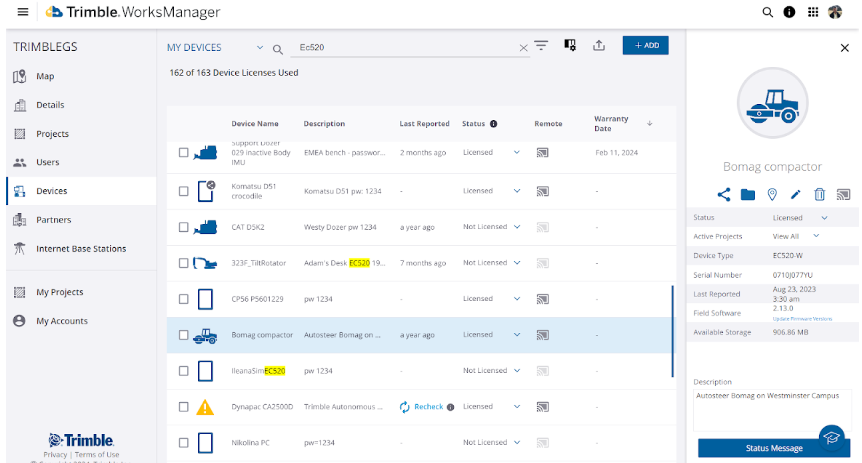Click the export upload icon in toolbar
The image size is (862, 463).
pos(599,46)
